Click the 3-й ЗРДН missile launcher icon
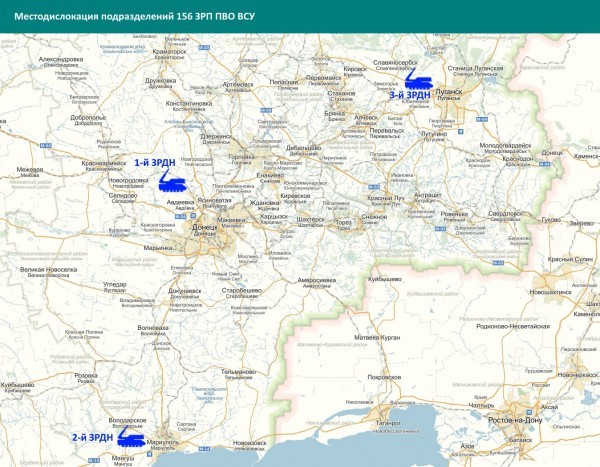This screenshot has height=467, width=600. [x=419, y=82]
